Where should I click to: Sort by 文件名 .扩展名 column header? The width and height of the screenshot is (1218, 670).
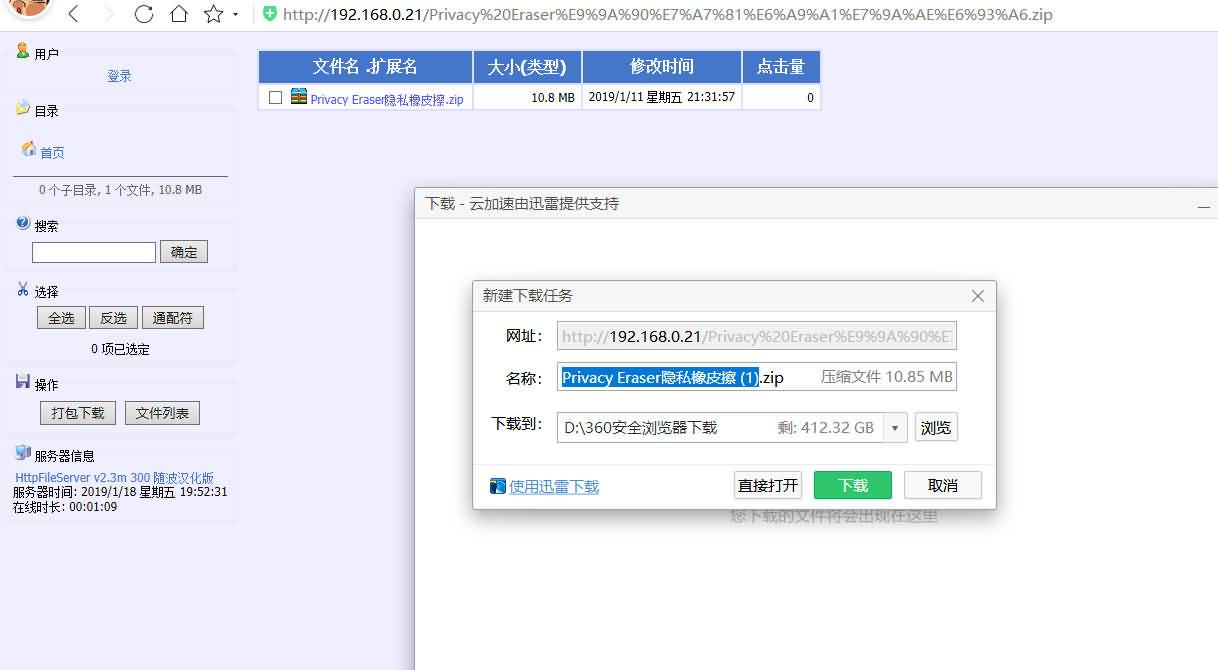click(365, 67)
